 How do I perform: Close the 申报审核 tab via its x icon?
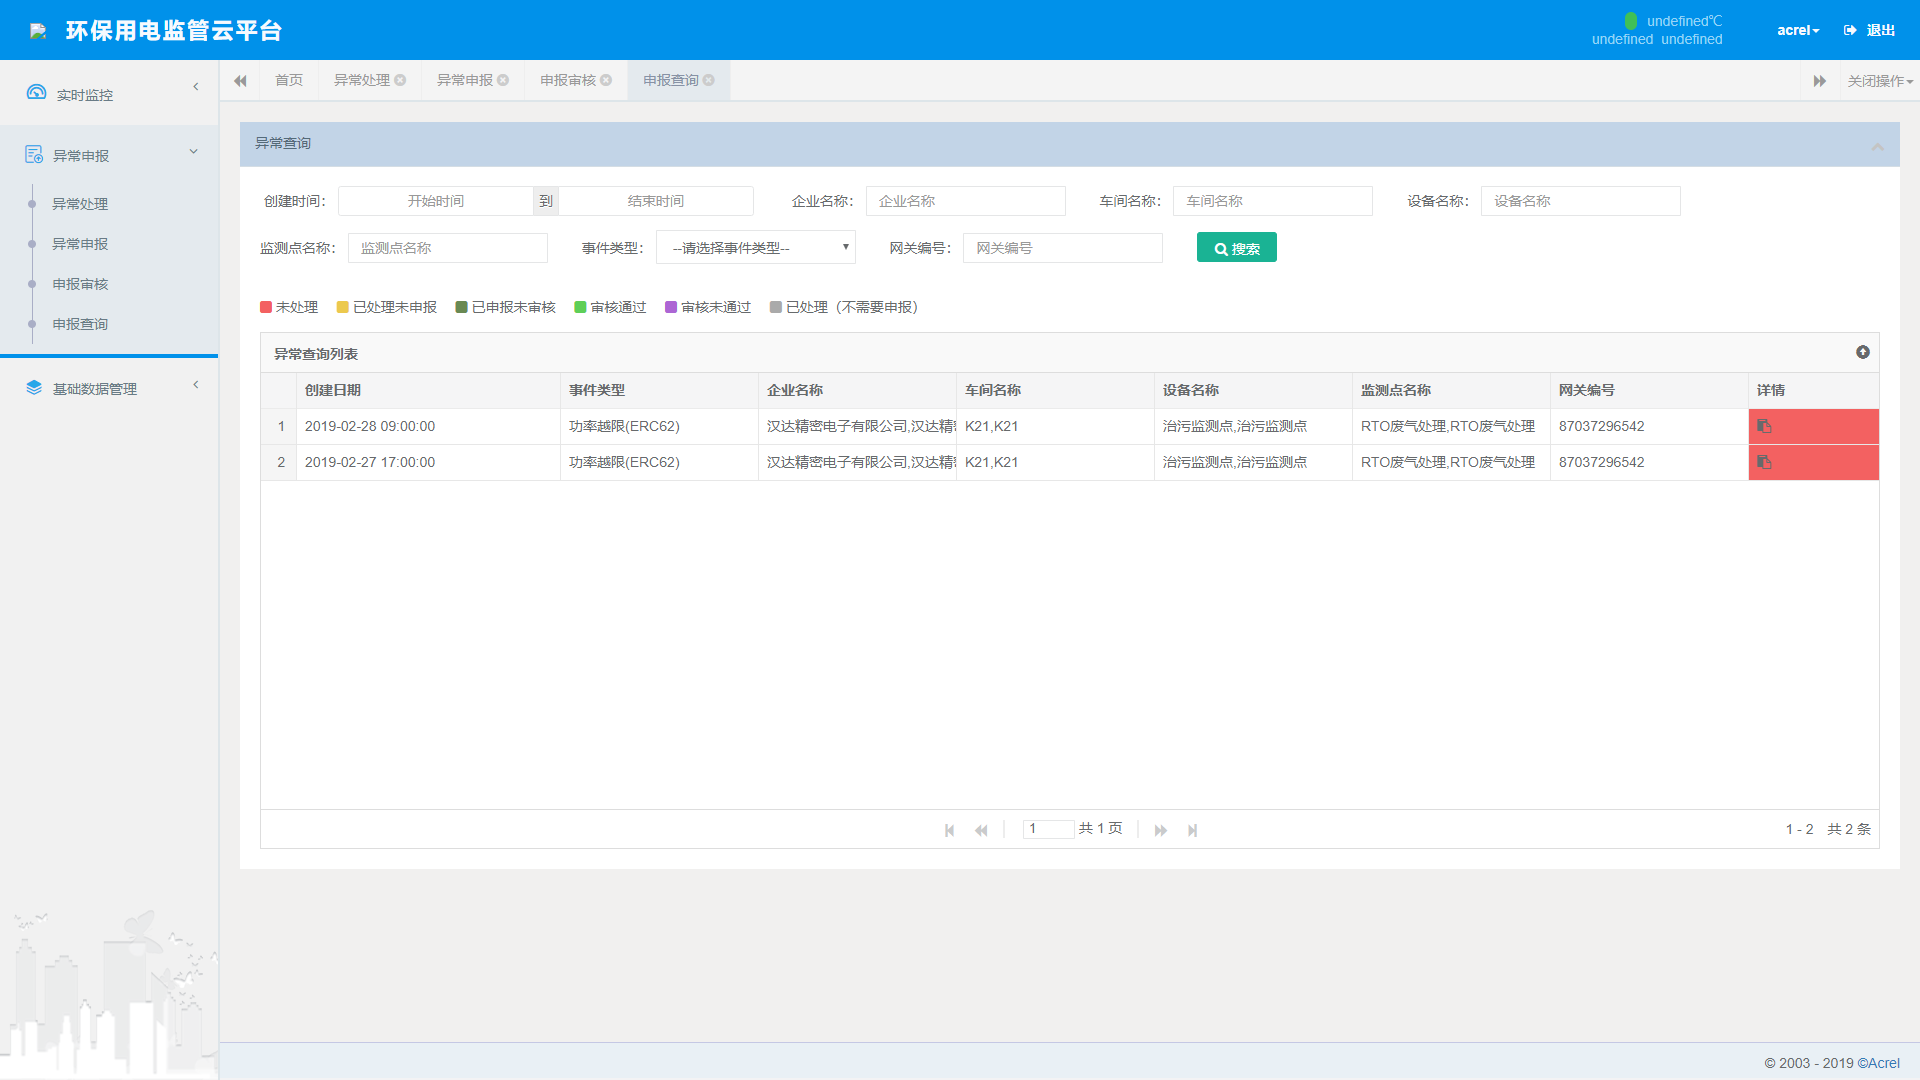pos(606,80)
